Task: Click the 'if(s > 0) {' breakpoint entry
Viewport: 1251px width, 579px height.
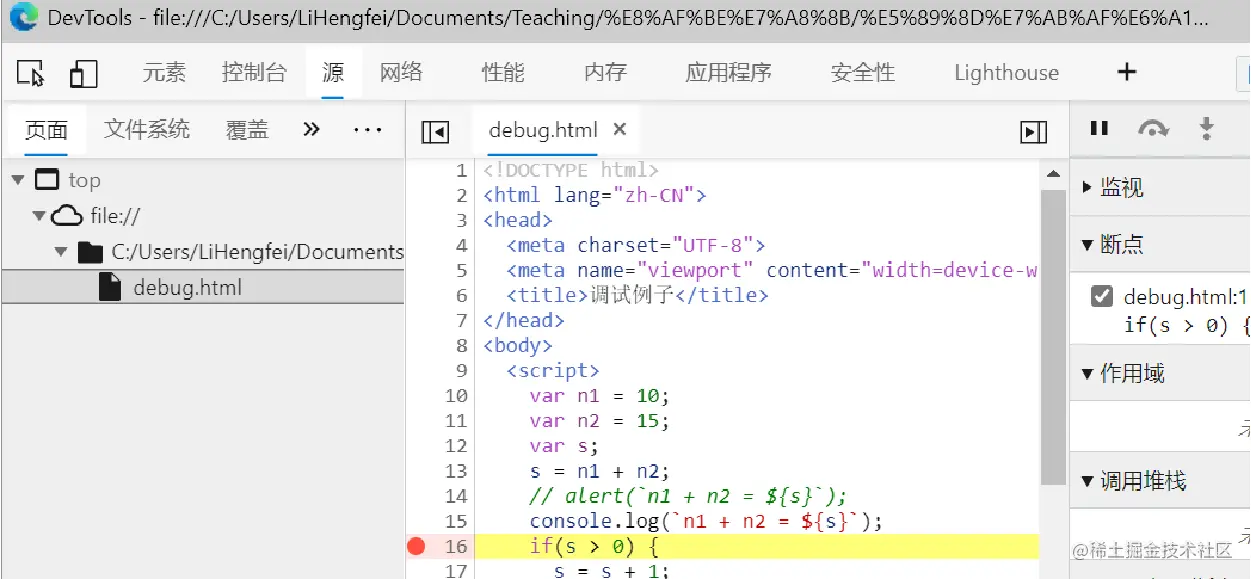Action: 1187,324
